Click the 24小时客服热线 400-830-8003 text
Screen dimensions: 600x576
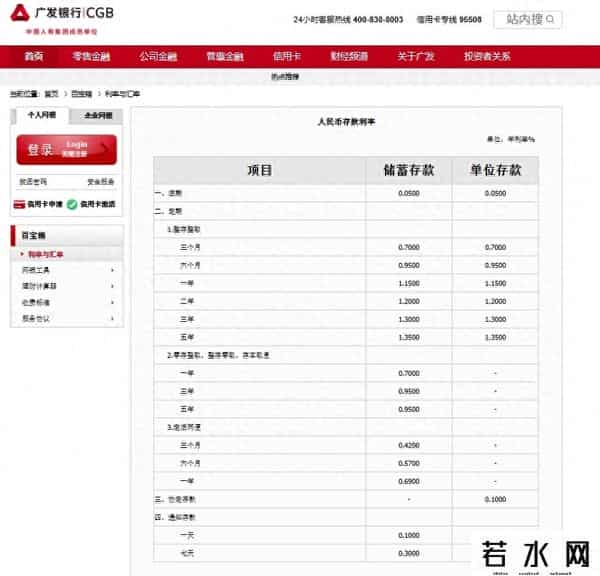(x=348, y=20)
